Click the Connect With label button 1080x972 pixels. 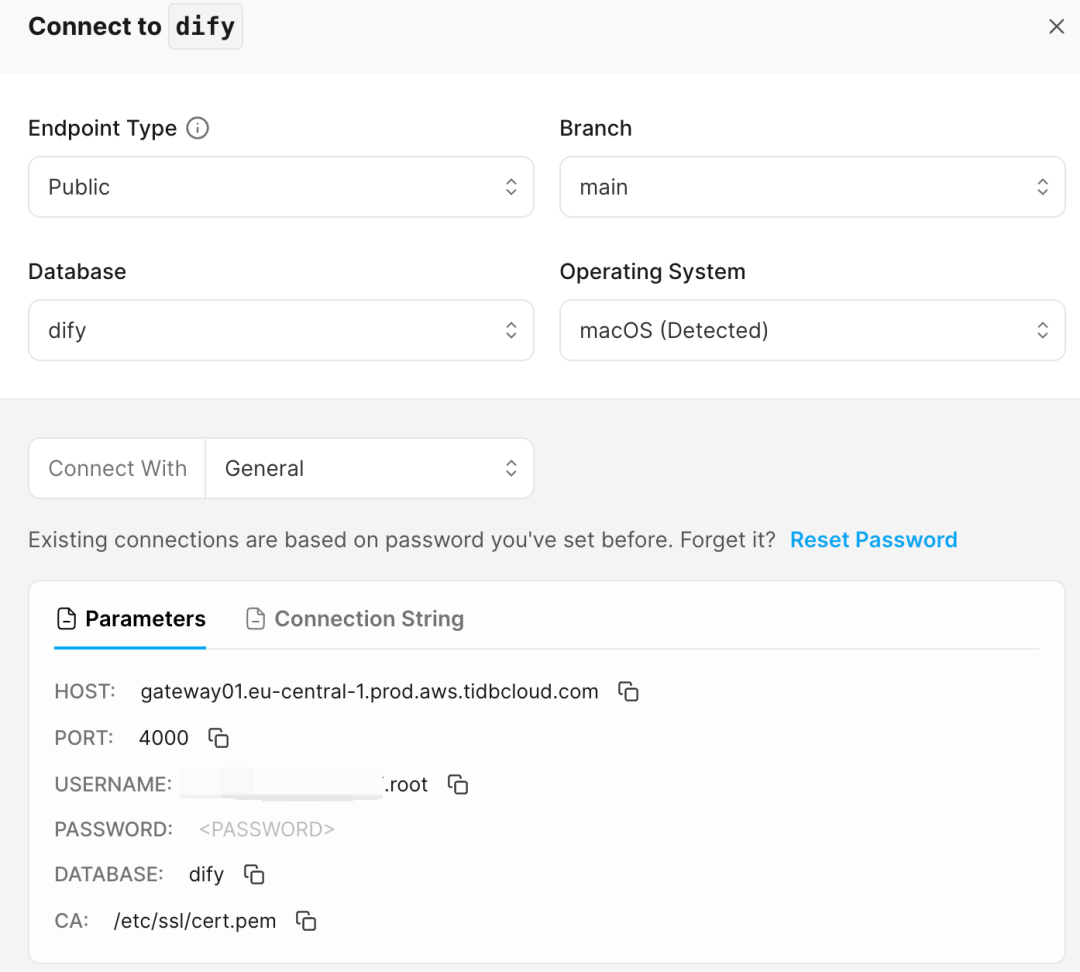point(116,468)
